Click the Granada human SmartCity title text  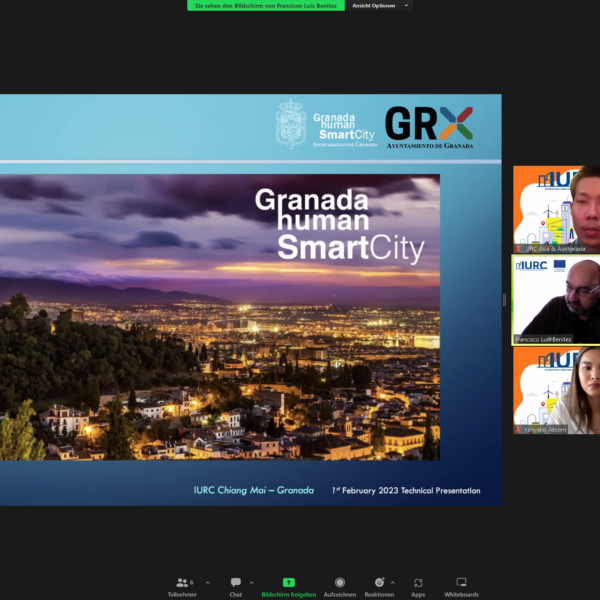point(340,225)
